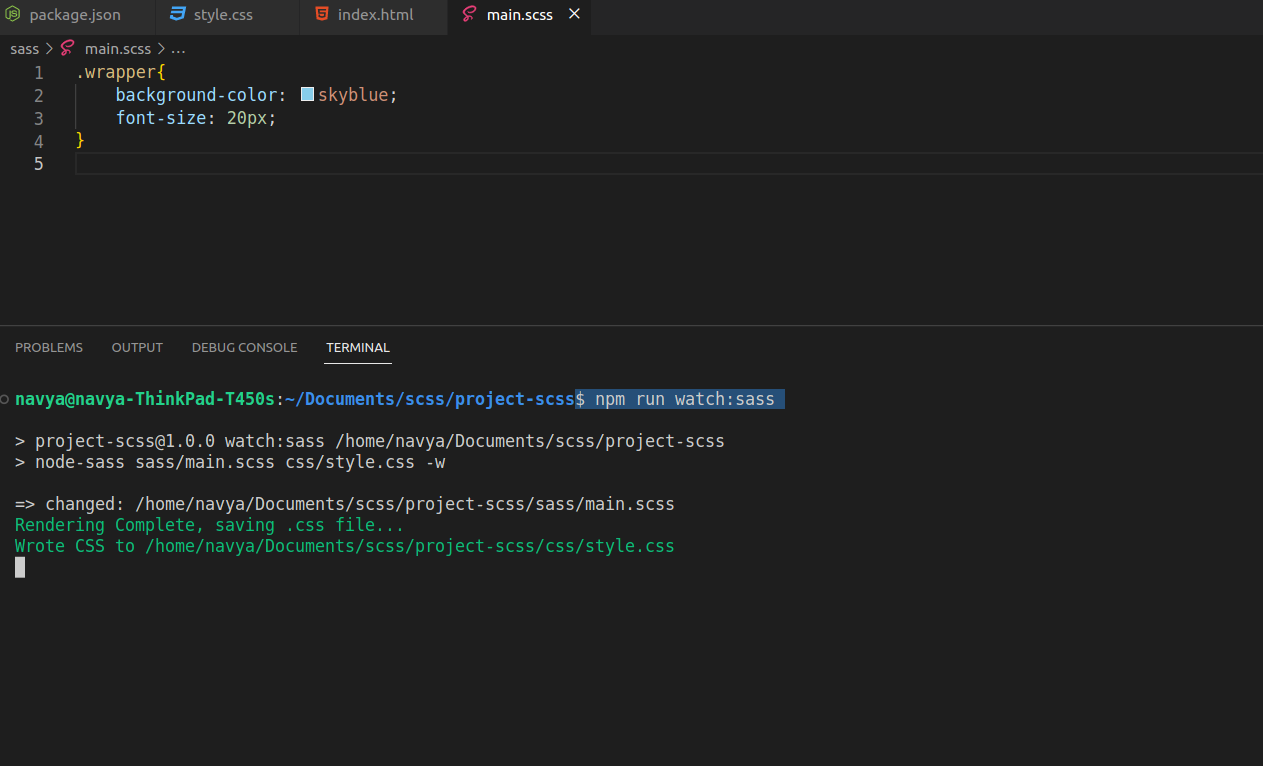
Task: Click the navya@navya-ThinkPad-T450s prompt text
Action: pyautogui.click(x=145, y=399)
